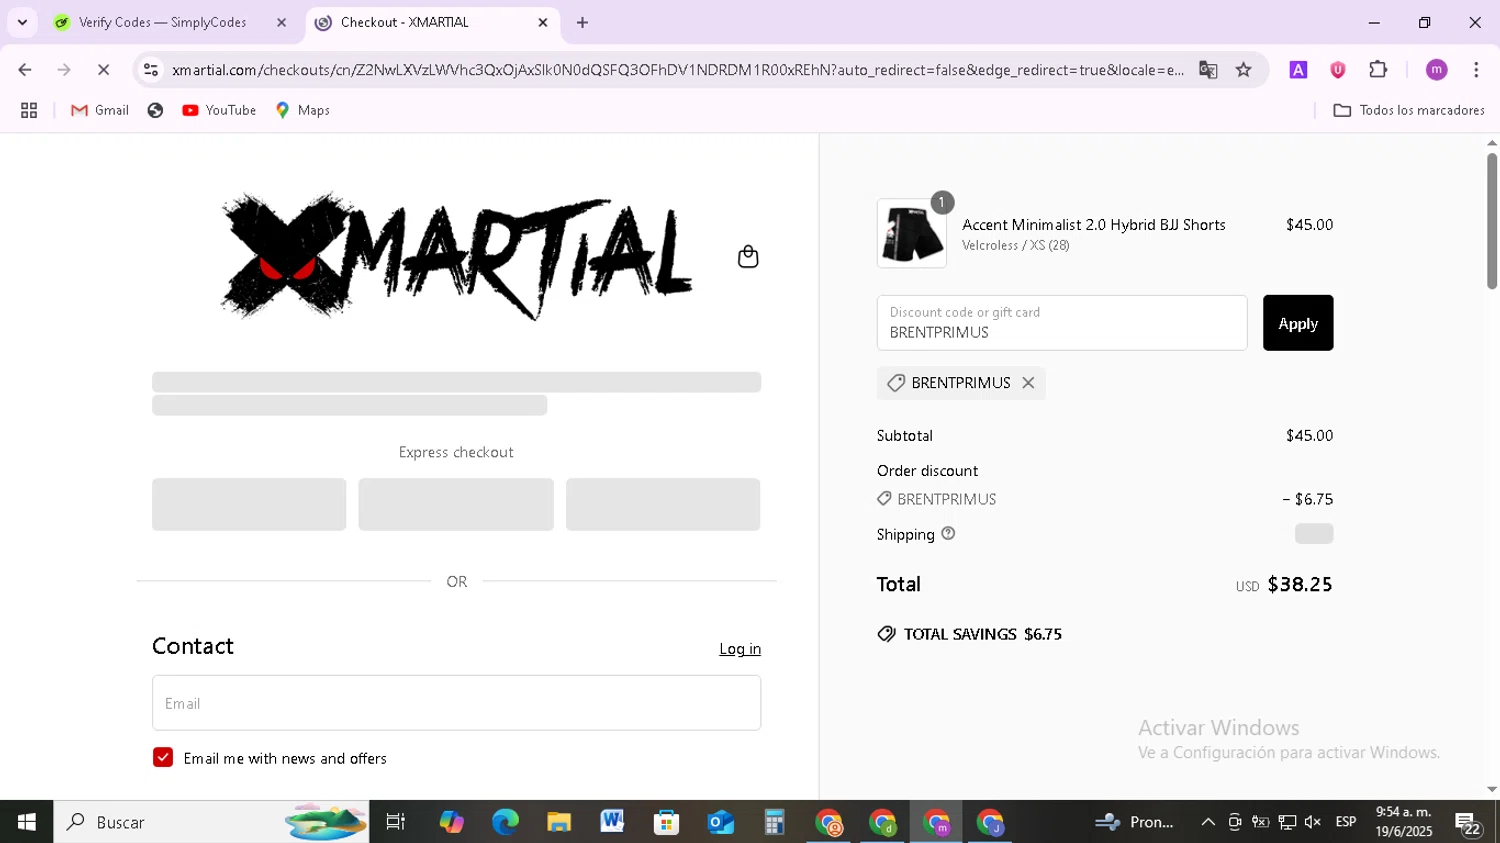Stop loading the page

[105, 70]
